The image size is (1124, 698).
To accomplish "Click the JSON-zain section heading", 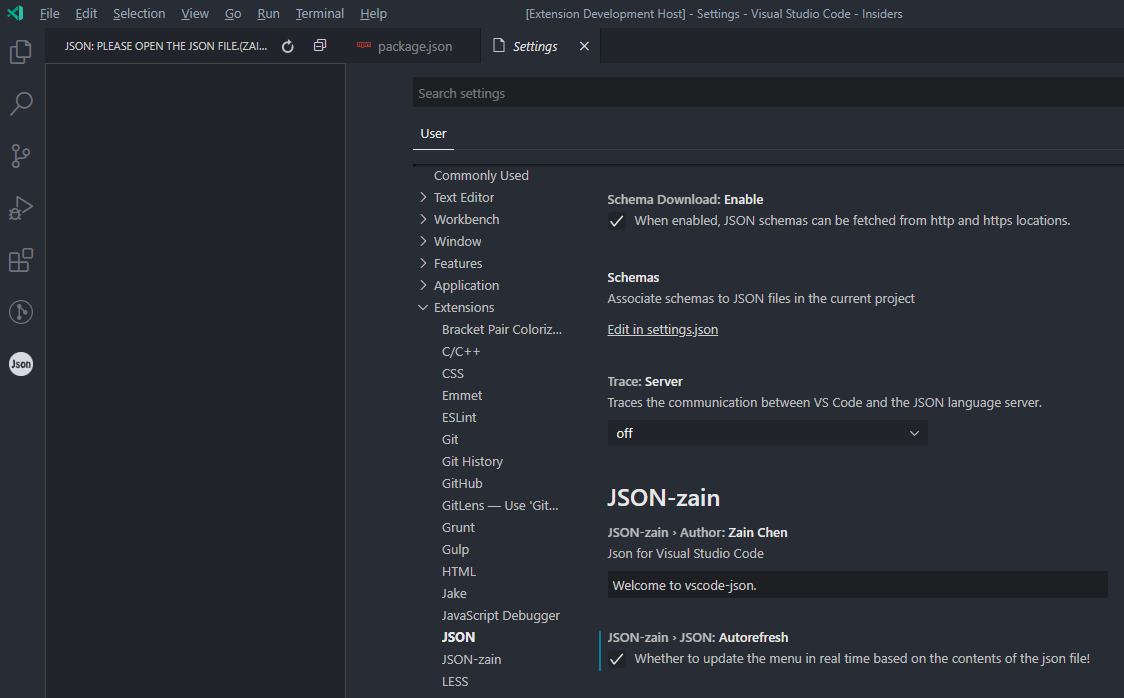I will click(663, 497).
